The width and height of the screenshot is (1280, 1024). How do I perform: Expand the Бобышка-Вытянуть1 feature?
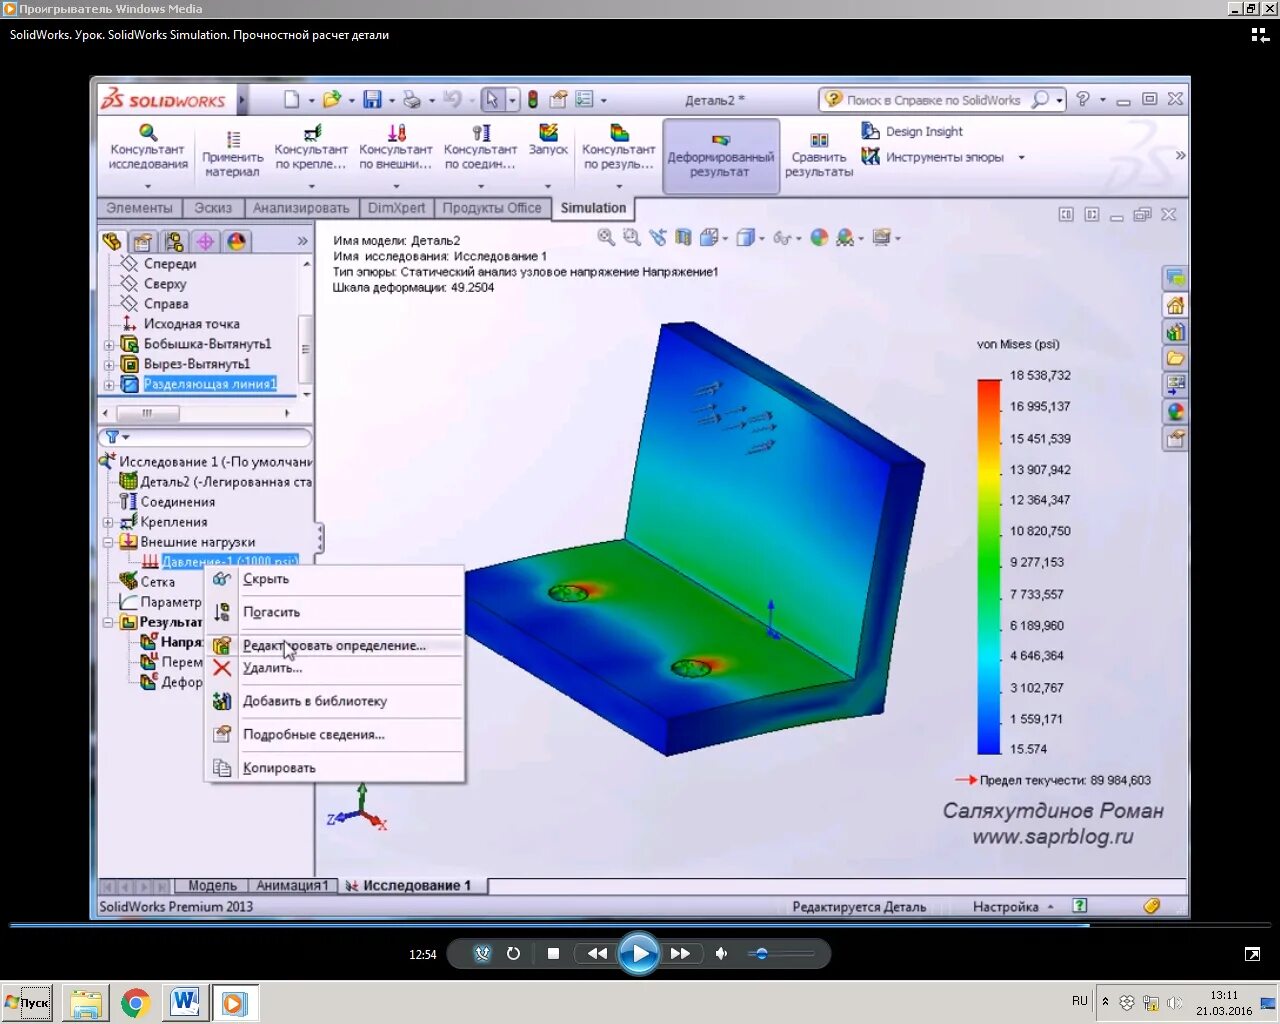click(109, 345)
